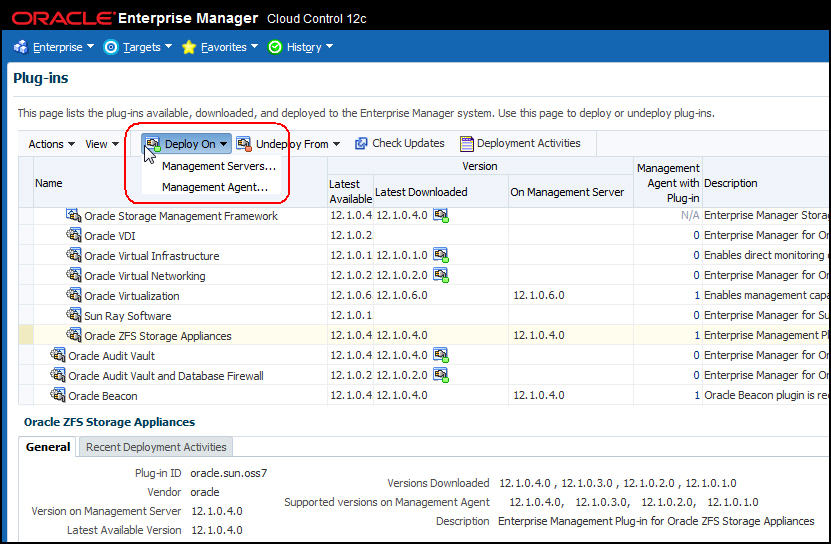
Task: Click downloaded status icon for Storage Management Framework
Action: [x=441, y=215]
